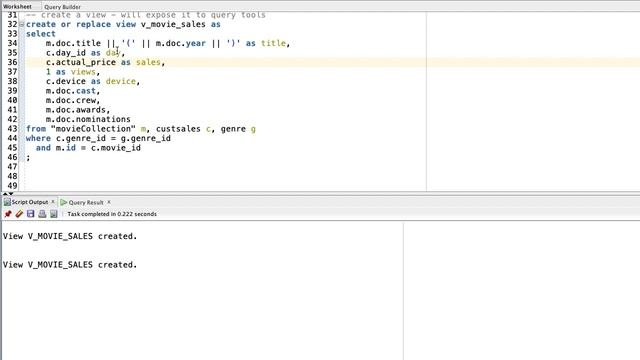
Task: Click 'views' alias on line 37
Action: coord(83,72)
